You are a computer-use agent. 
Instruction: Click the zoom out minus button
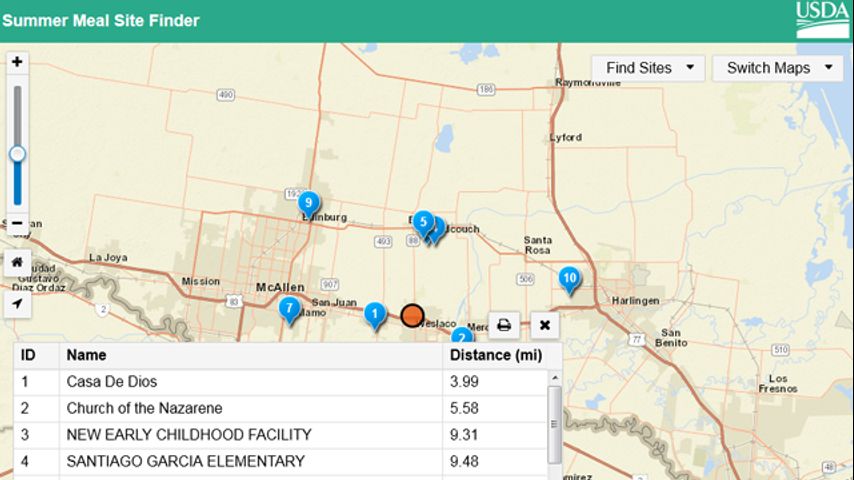pyautogui.click(x=17, y=222)
